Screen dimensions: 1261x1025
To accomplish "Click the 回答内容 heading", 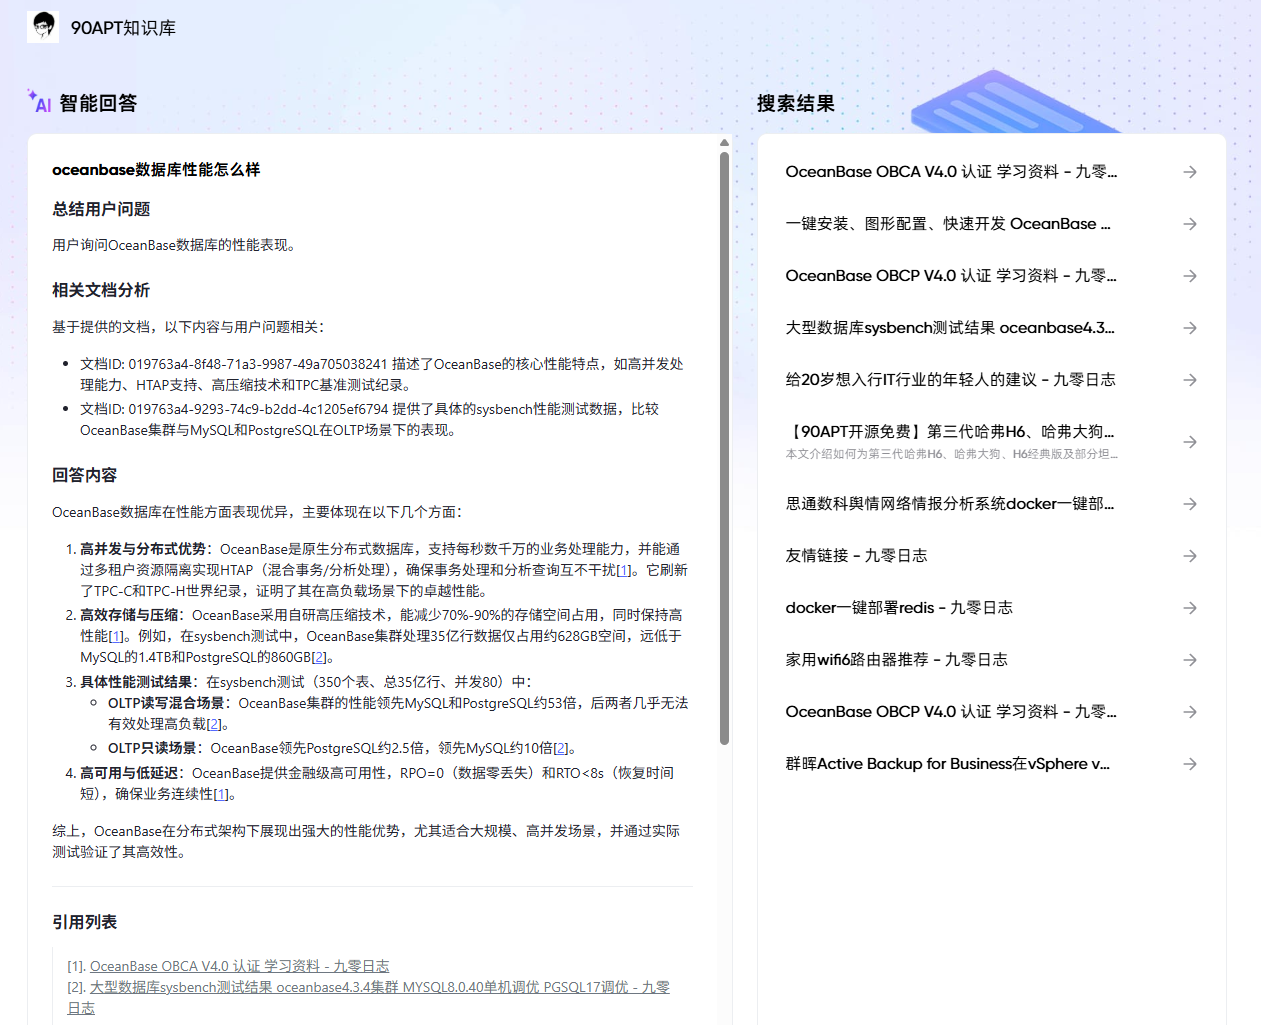I will coord(85,475).
